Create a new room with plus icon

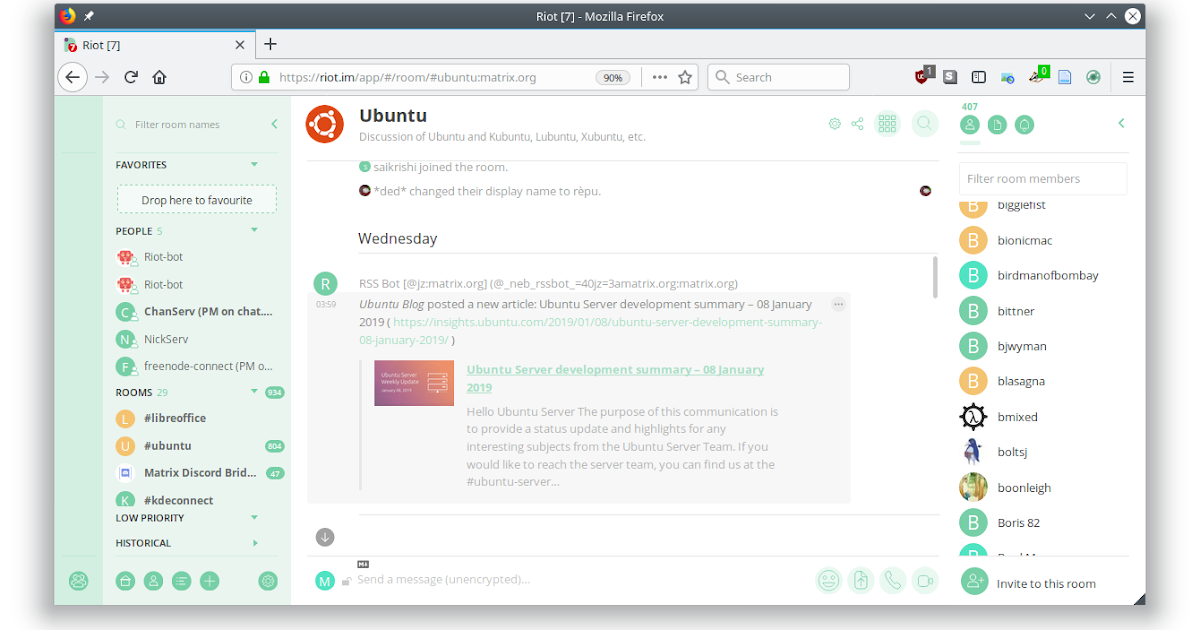209,580
